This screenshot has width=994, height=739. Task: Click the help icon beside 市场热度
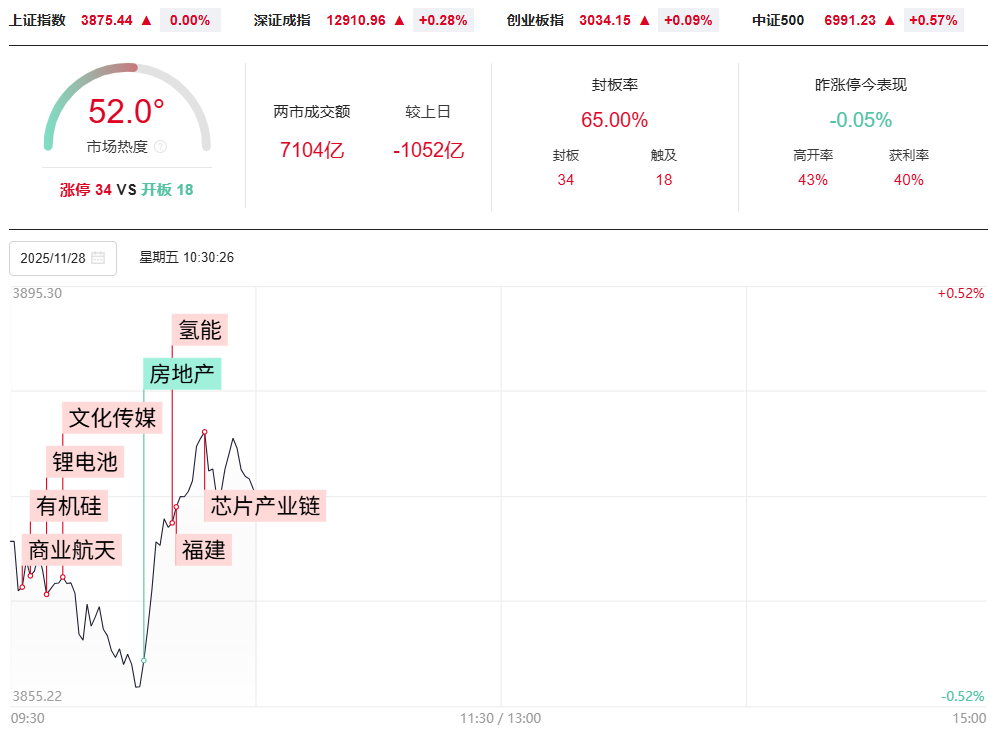pos(161,147)
